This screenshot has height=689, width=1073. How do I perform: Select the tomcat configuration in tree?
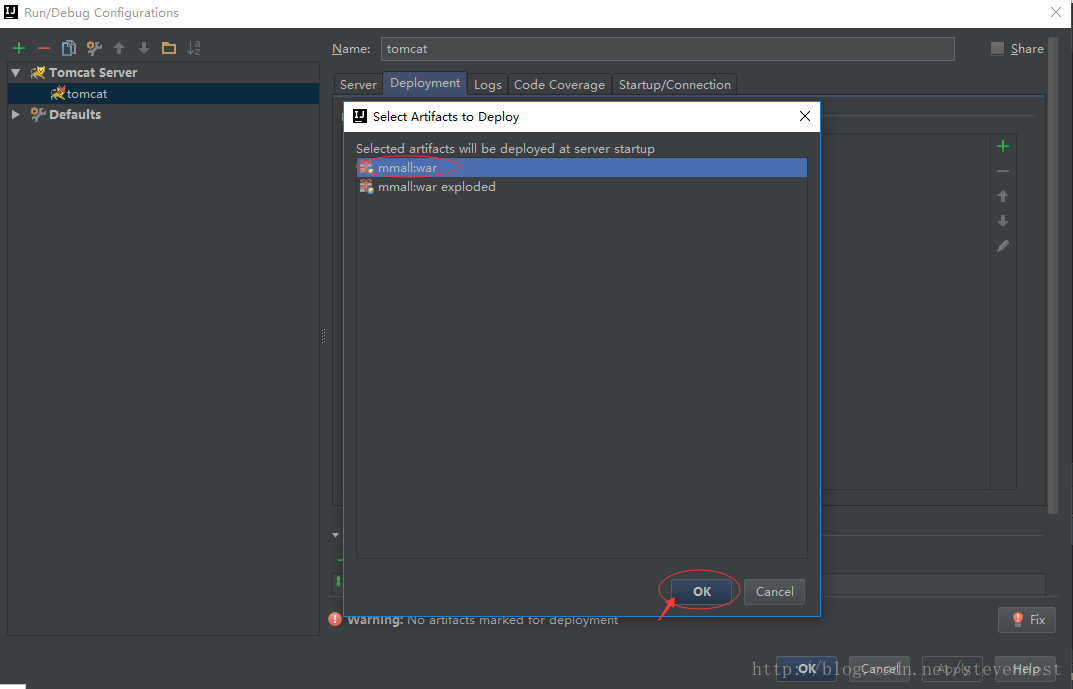(164, 94)
